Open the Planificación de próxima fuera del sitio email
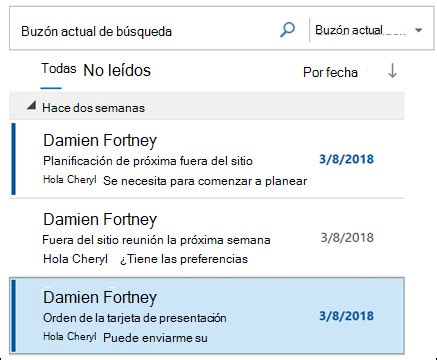This screenshot has height=360, width=437. pos(207,159)
